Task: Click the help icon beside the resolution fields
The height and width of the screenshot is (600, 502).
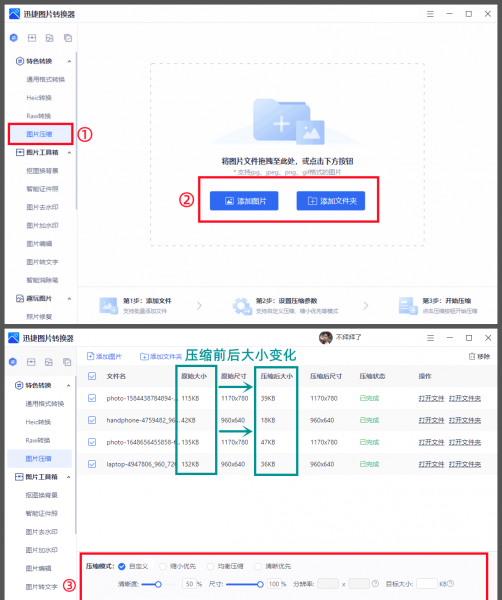Action: tap(375, 584)
